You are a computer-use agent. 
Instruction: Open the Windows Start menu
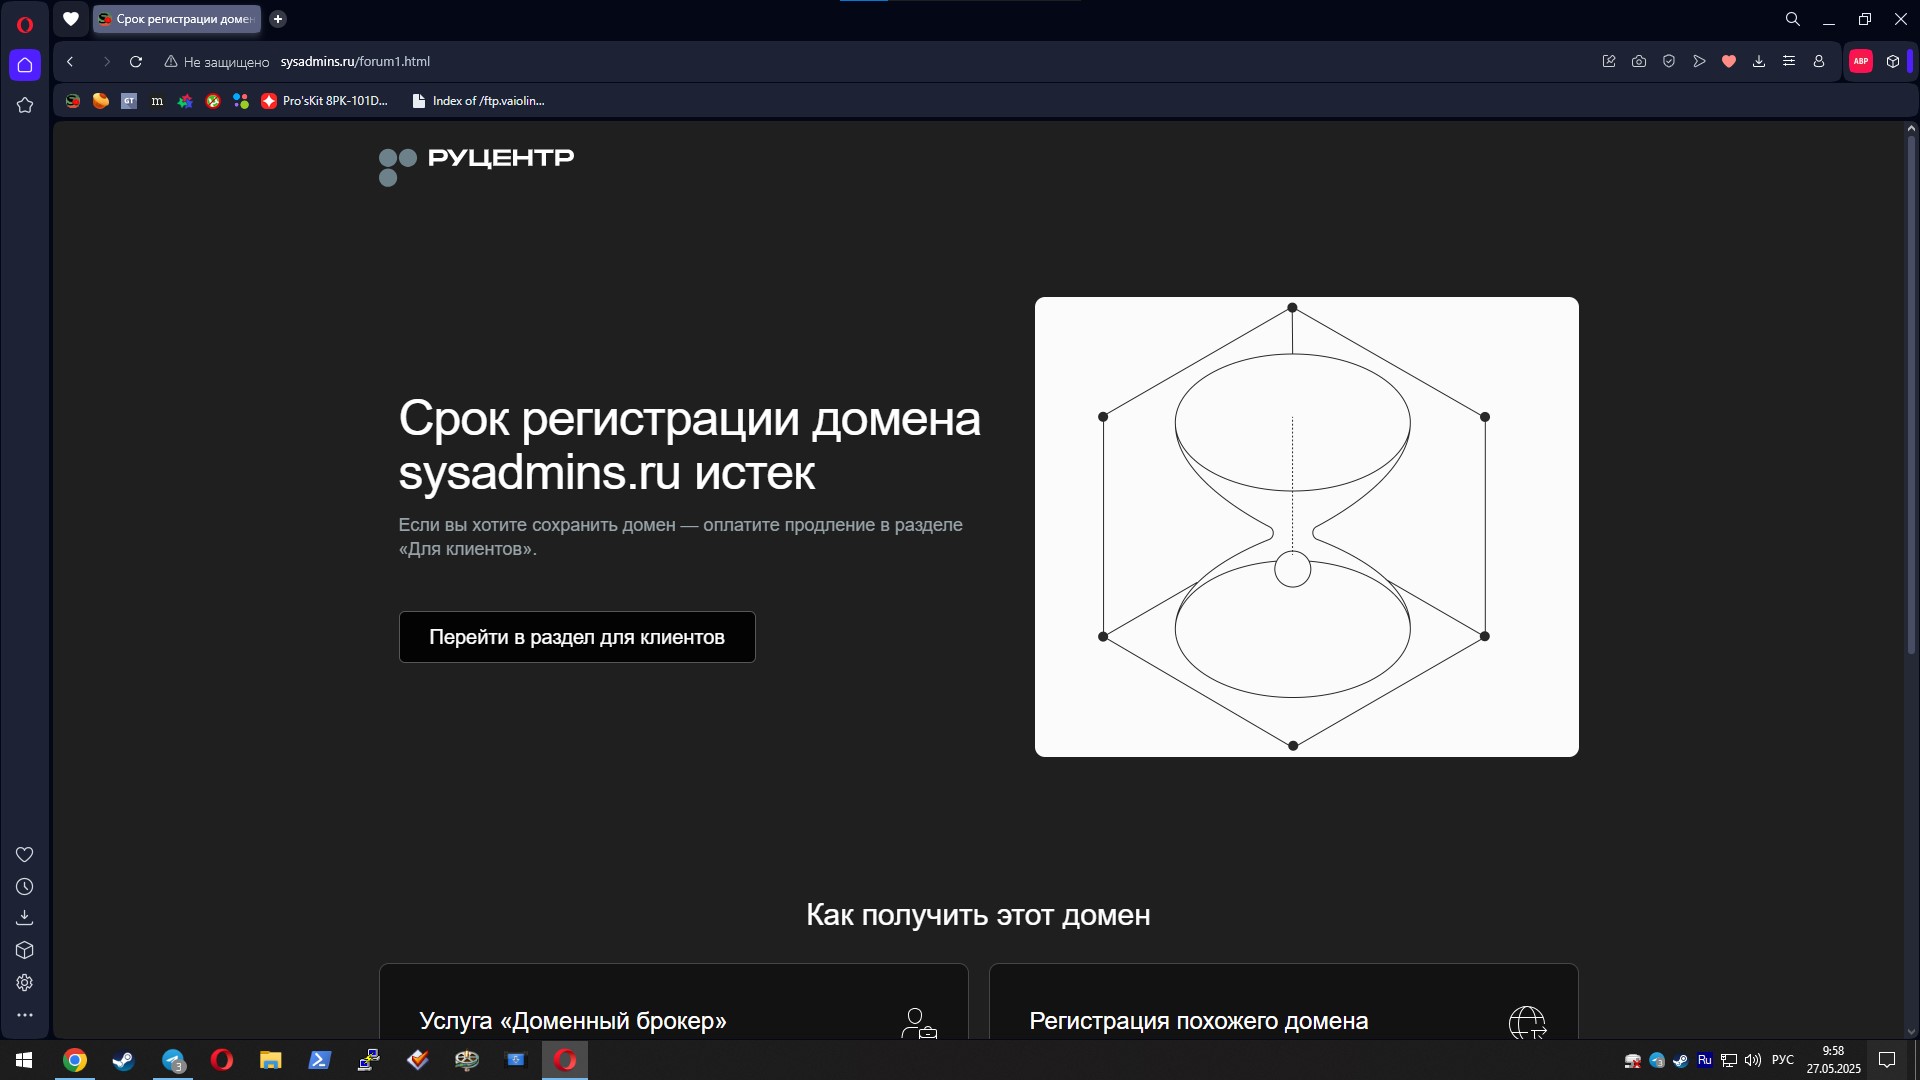[24, 1060]
